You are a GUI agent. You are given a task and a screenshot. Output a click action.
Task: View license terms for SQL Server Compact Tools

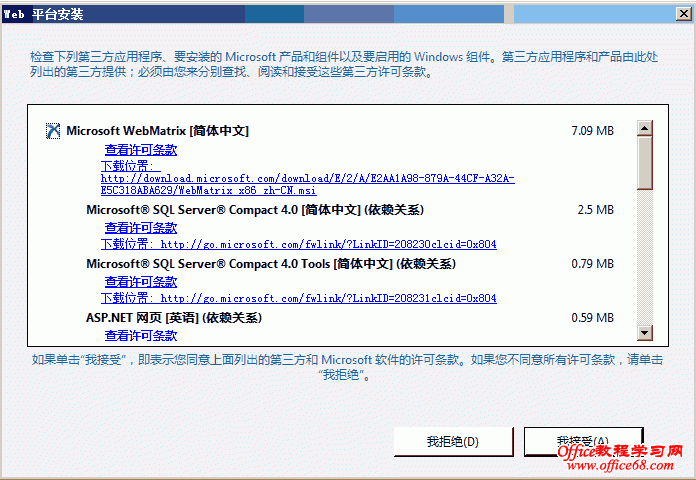(141, 282)
